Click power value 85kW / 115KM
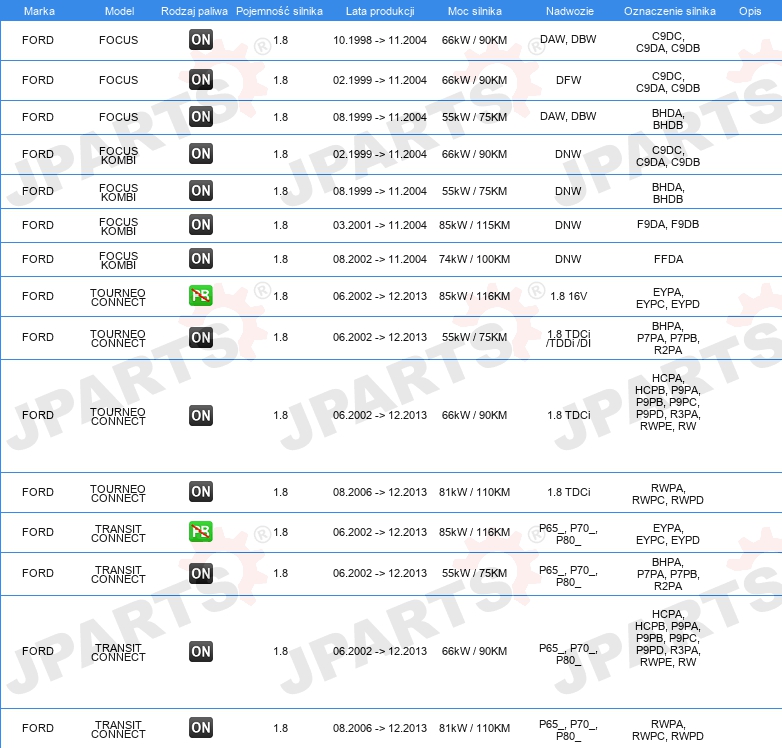The height and width of the screenshot is (748, 782). [x=474, y=225]
